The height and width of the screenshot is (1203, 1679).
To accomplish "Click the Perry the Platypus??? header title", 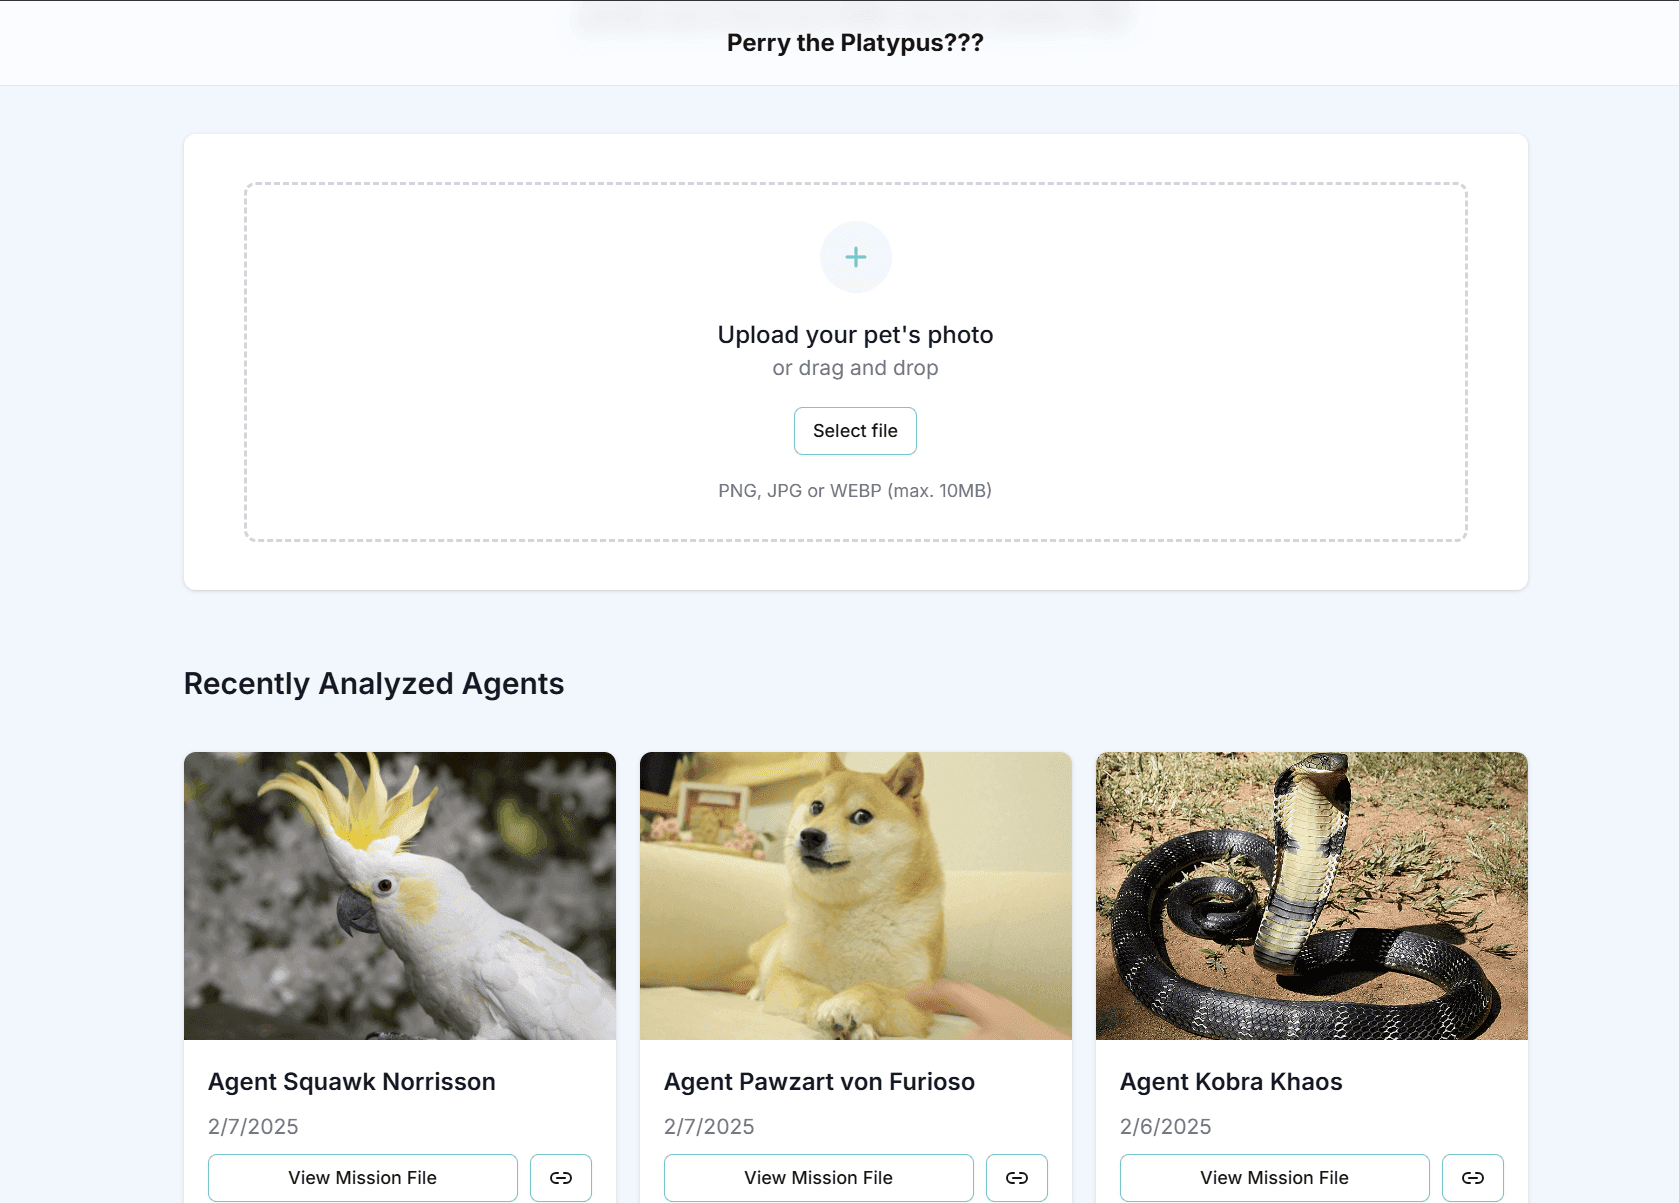I will point(855,43).
